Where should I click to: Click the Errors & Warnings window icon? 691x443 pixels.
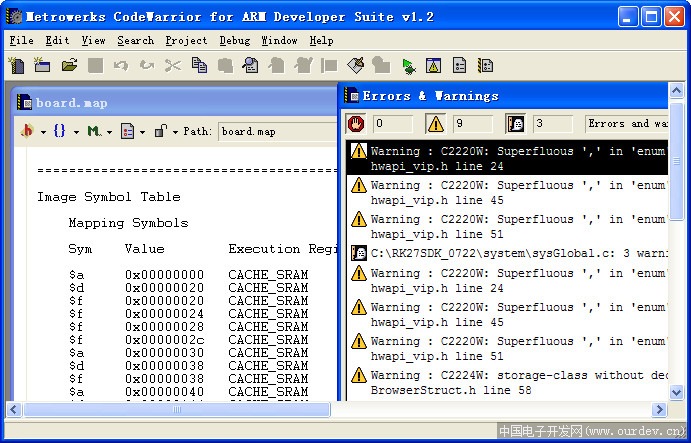tap(351, 95)
